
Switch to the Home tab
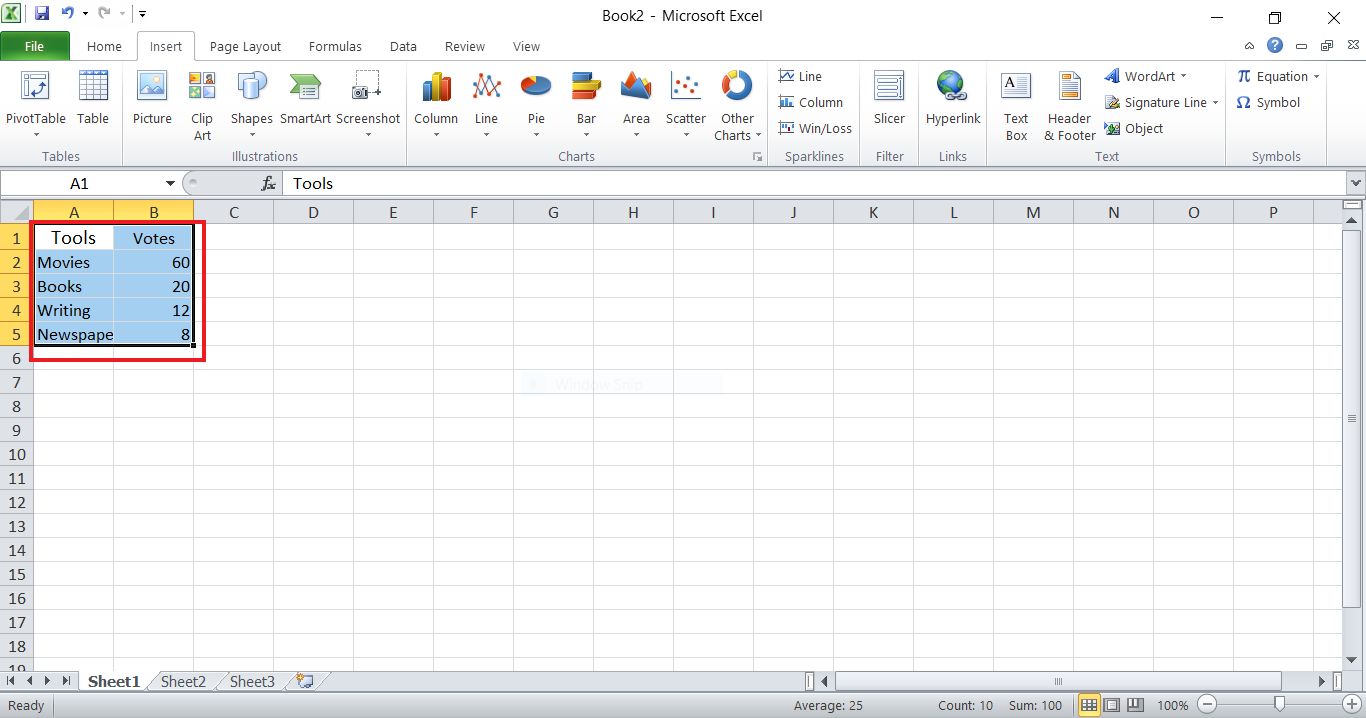pyautogui.click(x=104, y=46)
